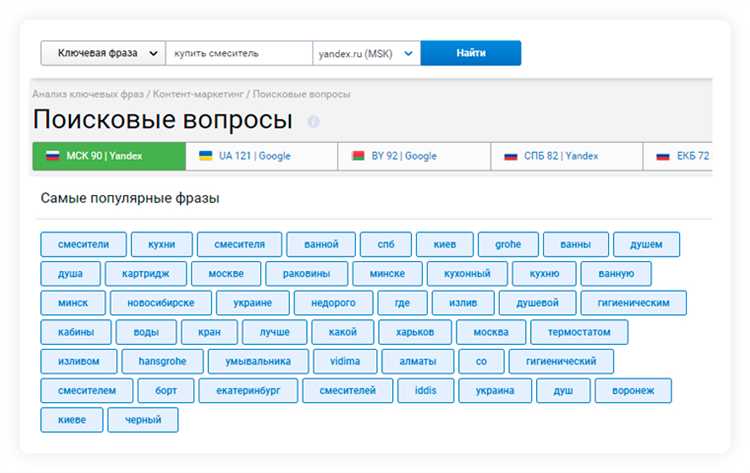Select the гигиеническим phrase tag
The height and width of the screenshot is (473, 750).
pyautogui.click(x=633, y=303)
